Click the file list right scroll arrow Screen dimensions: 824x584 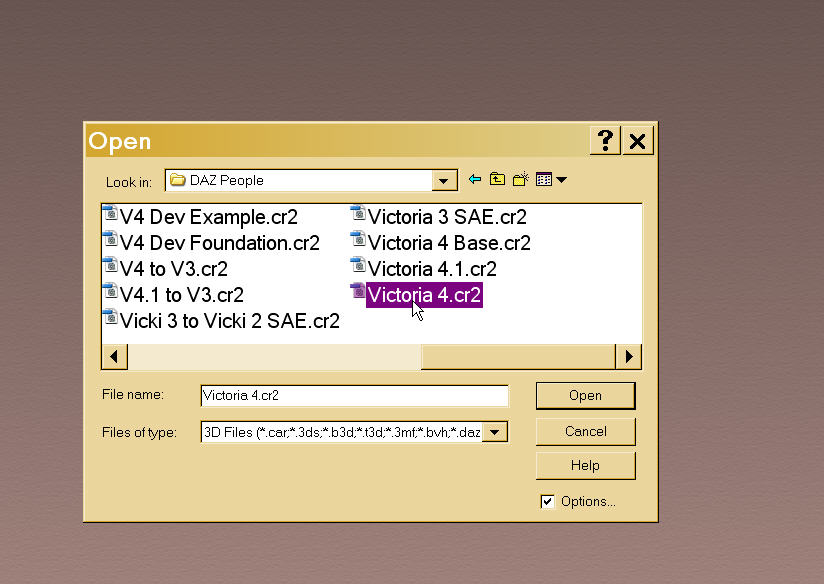click(629, 357)
